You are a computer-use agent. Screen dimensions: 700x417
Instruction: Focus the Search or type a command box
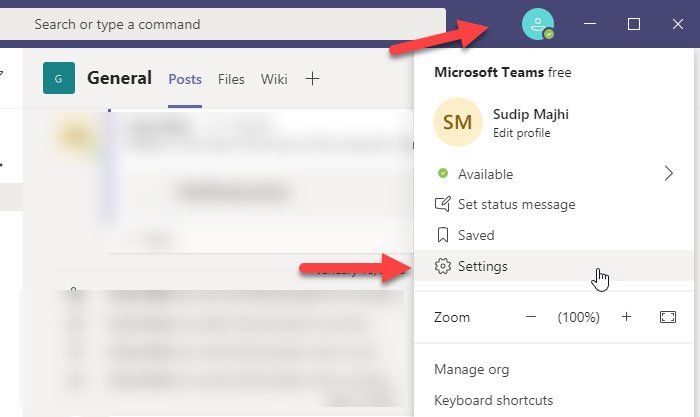[x=222, y=24]
